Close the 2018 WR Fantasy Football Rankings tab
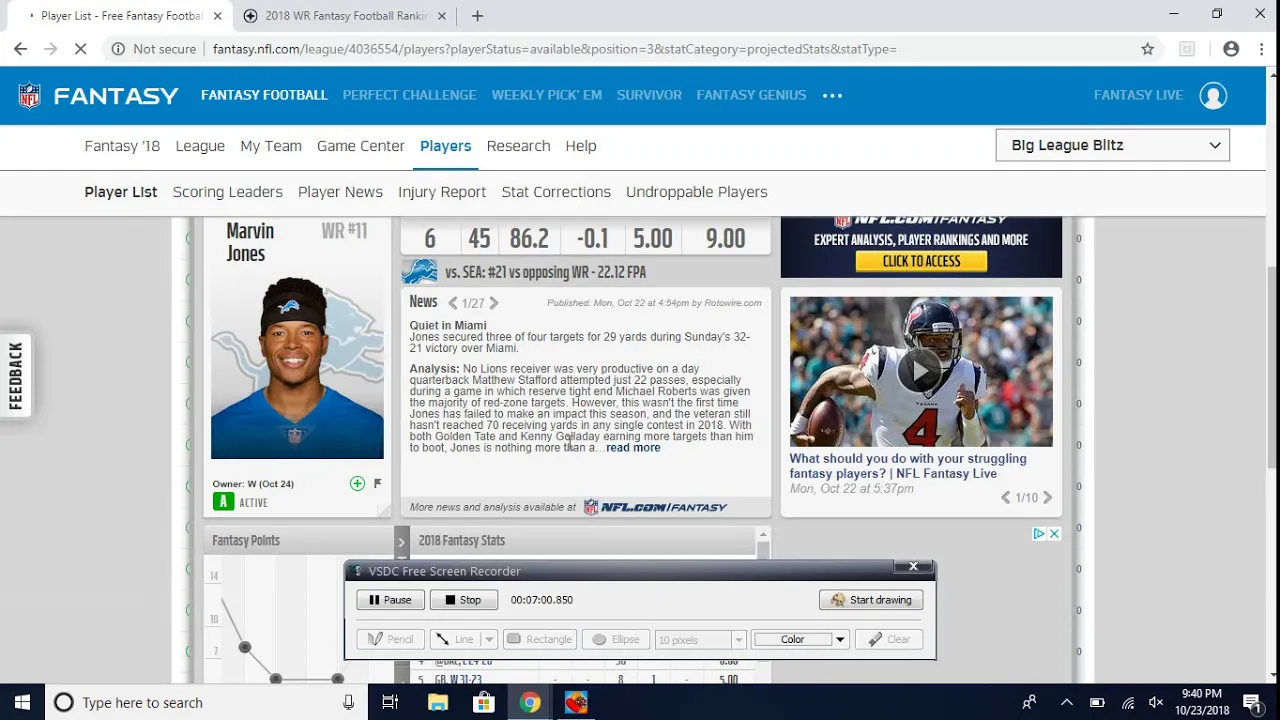The width and height of the screenshot is (1280, 720). coord(443,16)
